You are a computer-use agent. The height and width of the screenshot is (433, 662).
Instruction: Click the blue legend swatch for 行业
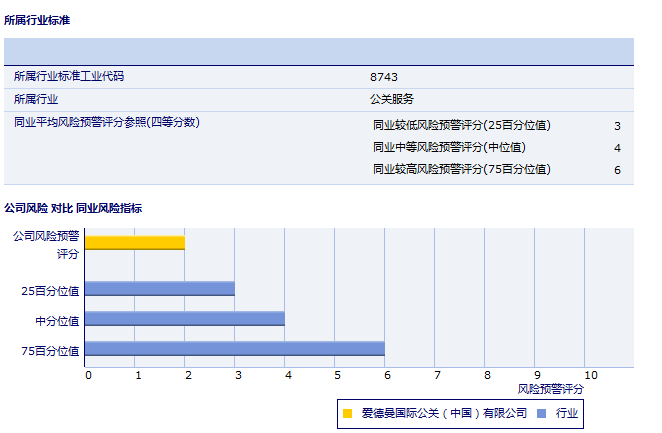pos(541,412)
